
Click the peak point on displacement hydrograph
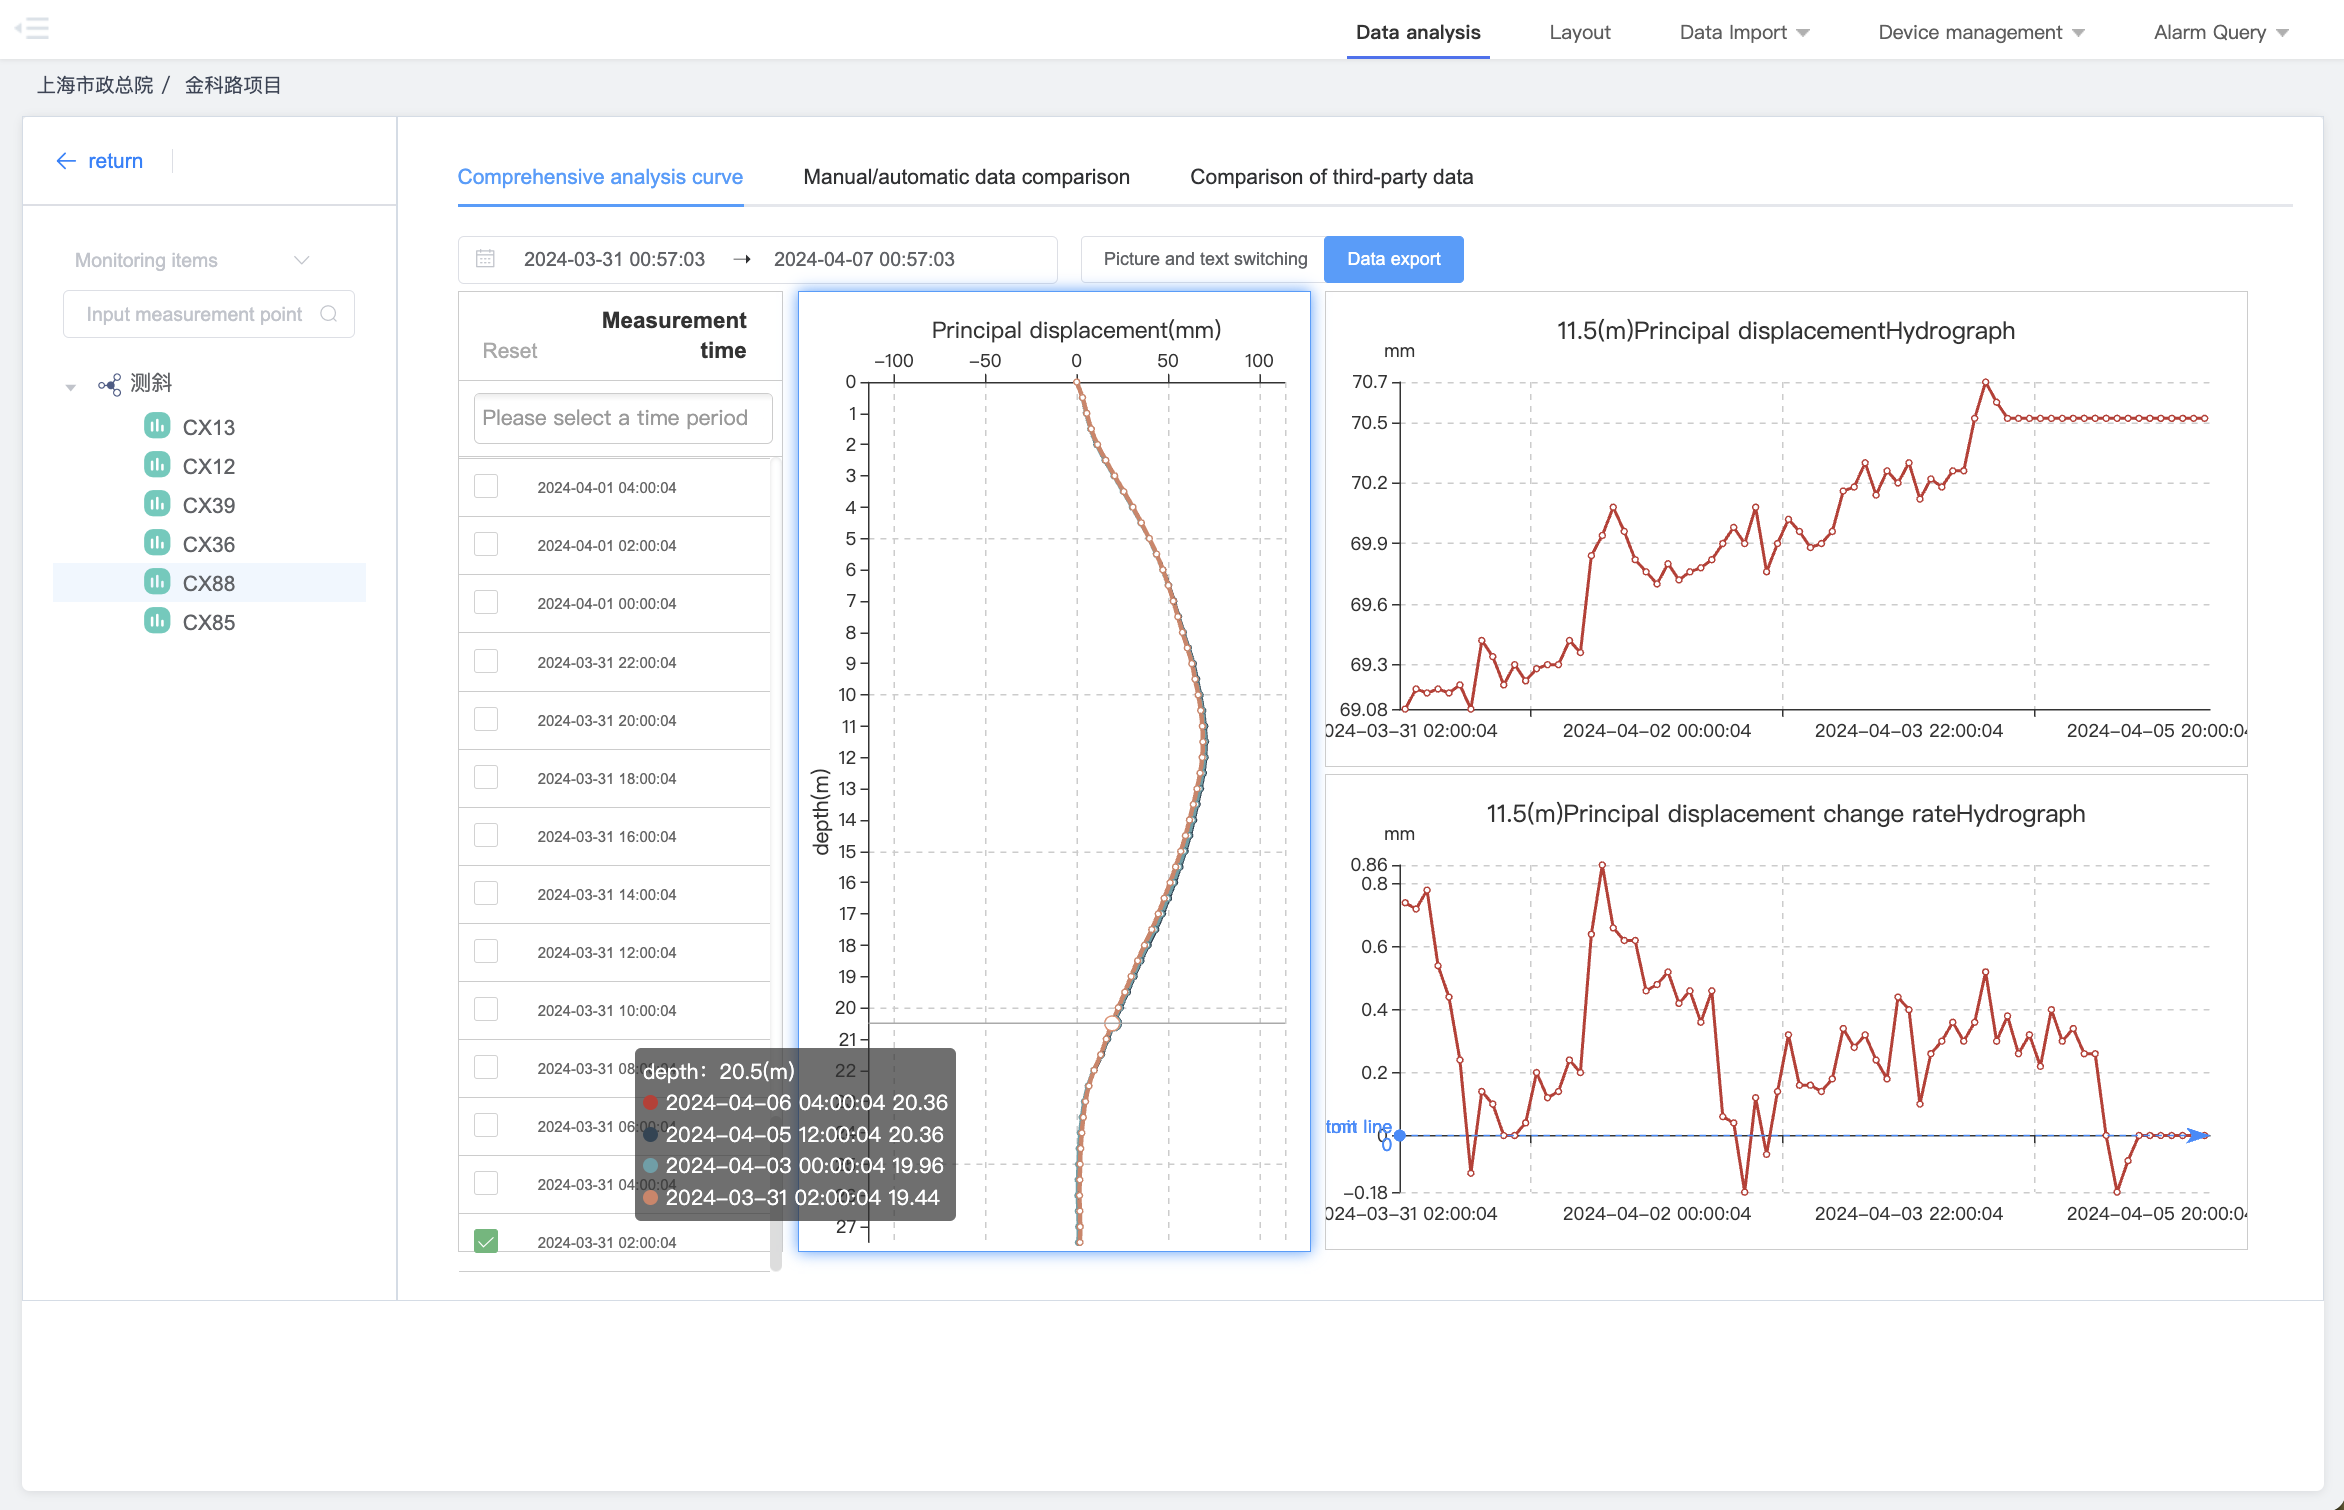coord(1985,382)
